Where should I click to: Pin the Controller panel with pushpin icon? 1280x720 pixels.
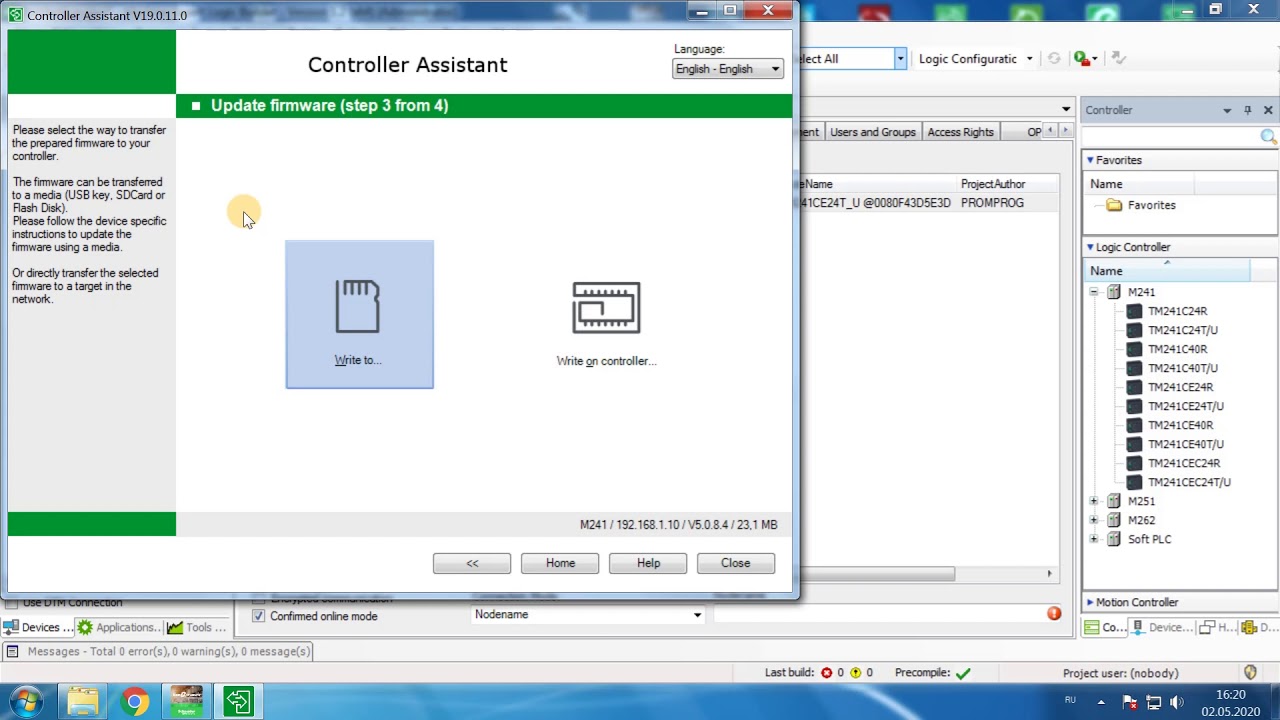[x=1248, y=110]
